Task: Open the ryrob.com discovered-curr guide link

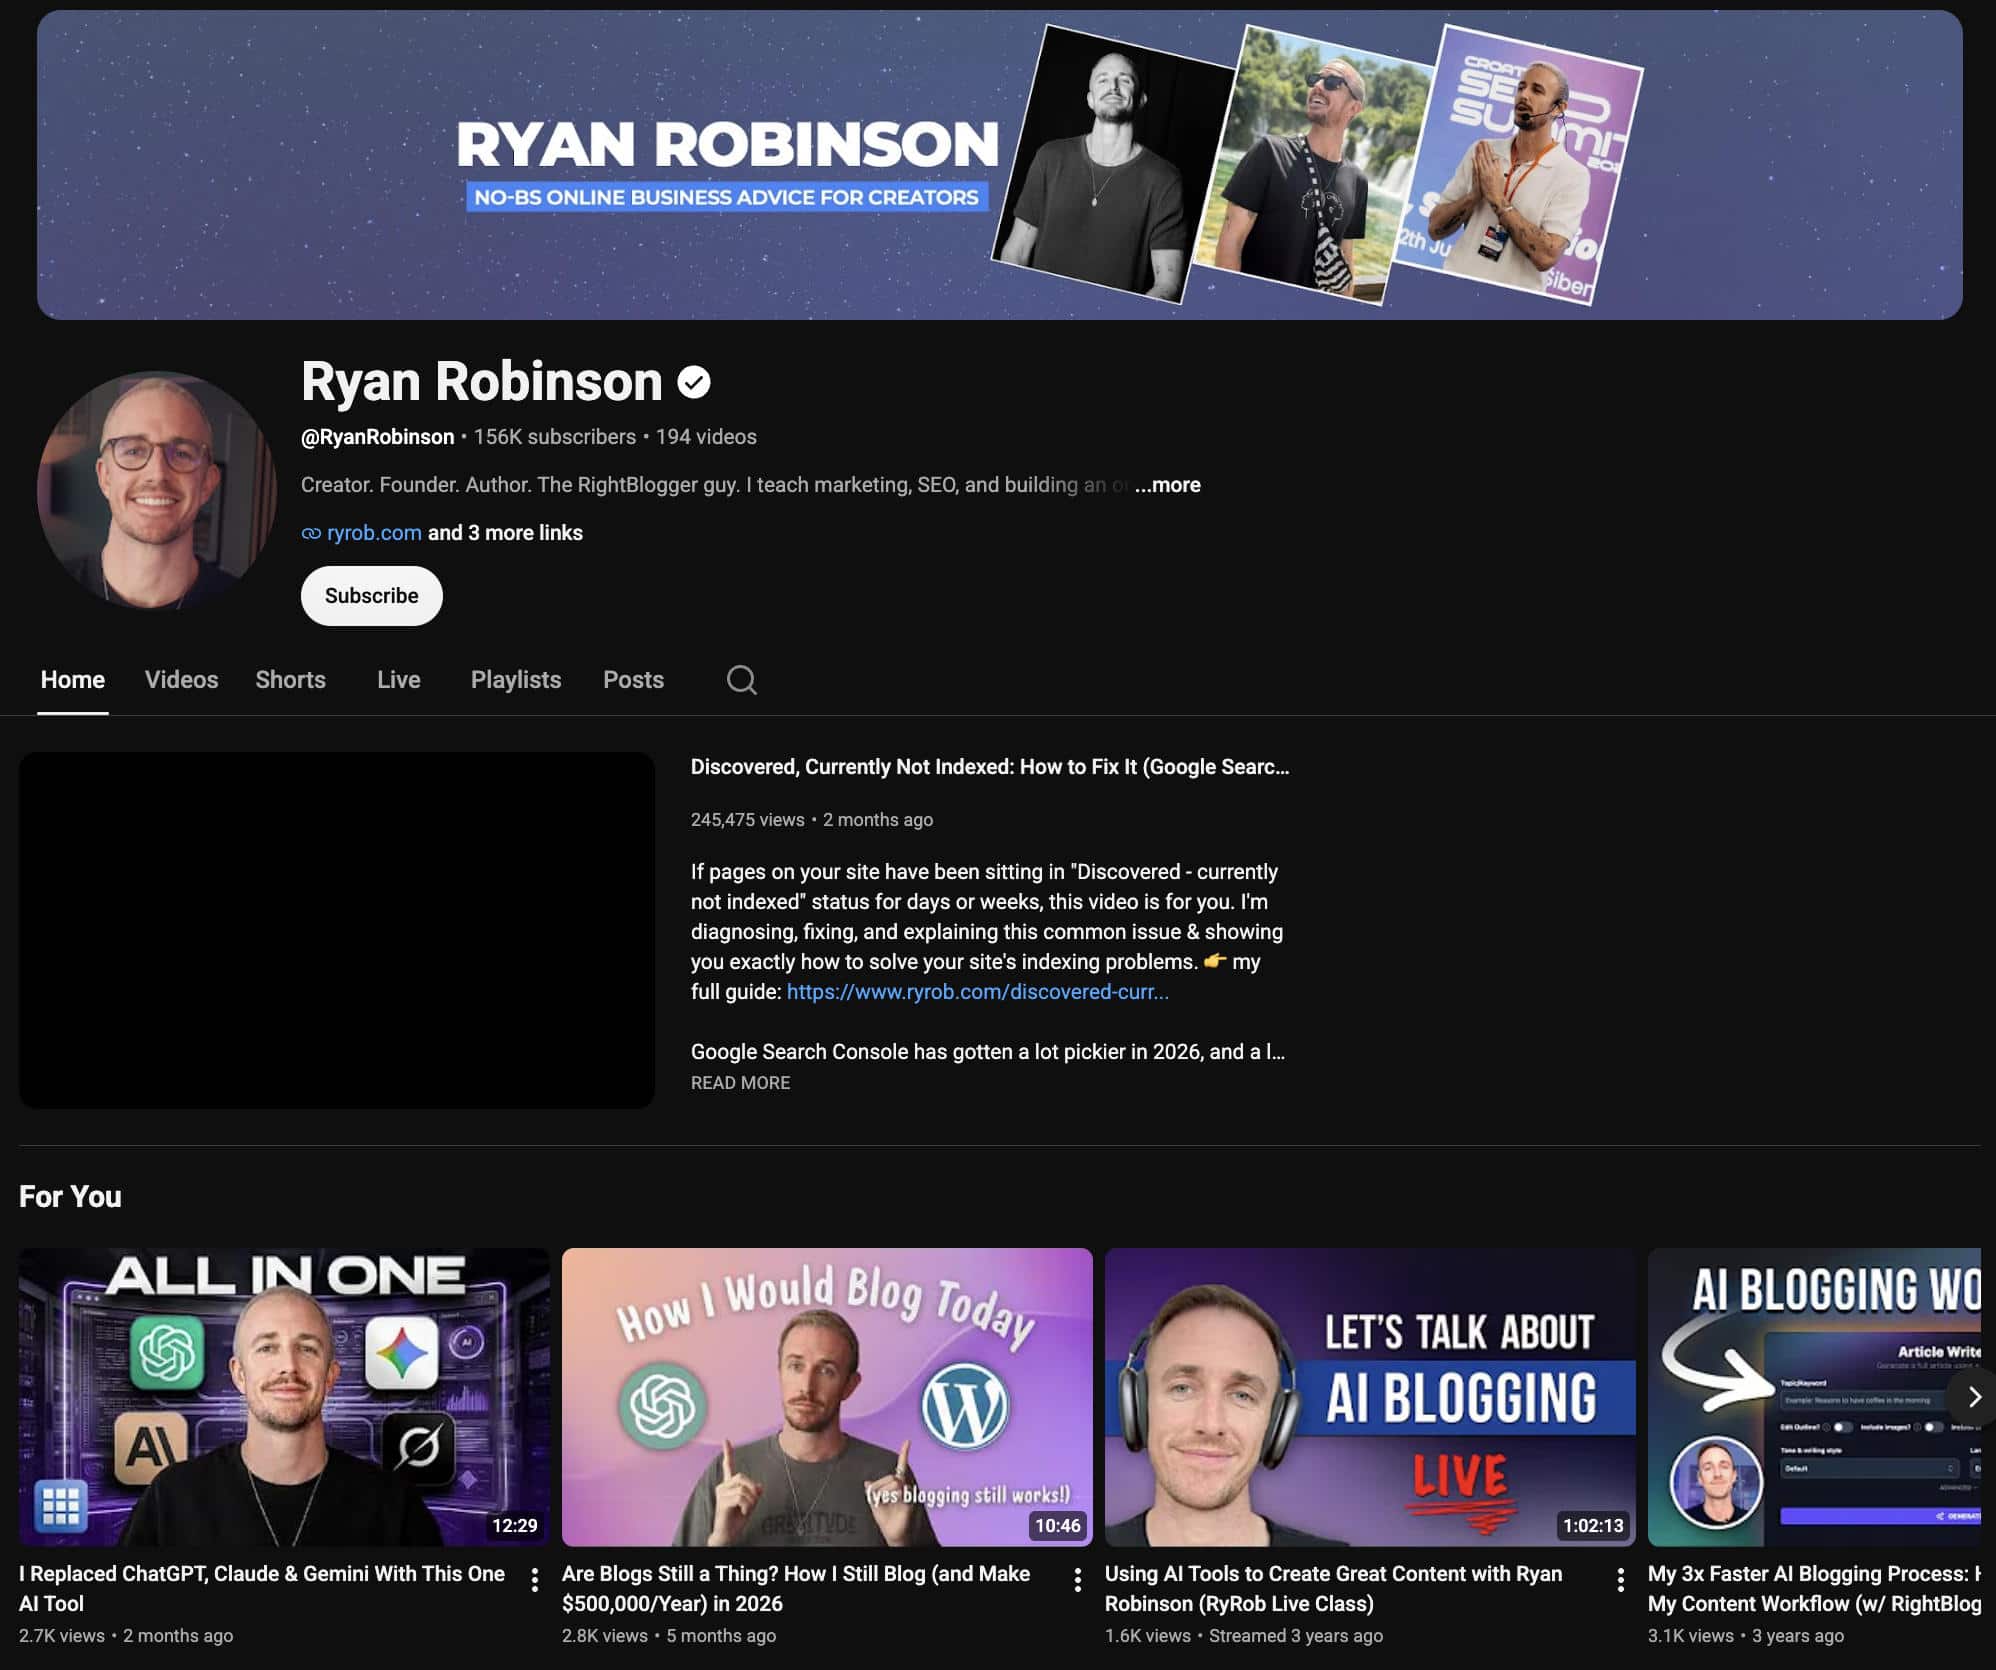Action: (977, 992)
